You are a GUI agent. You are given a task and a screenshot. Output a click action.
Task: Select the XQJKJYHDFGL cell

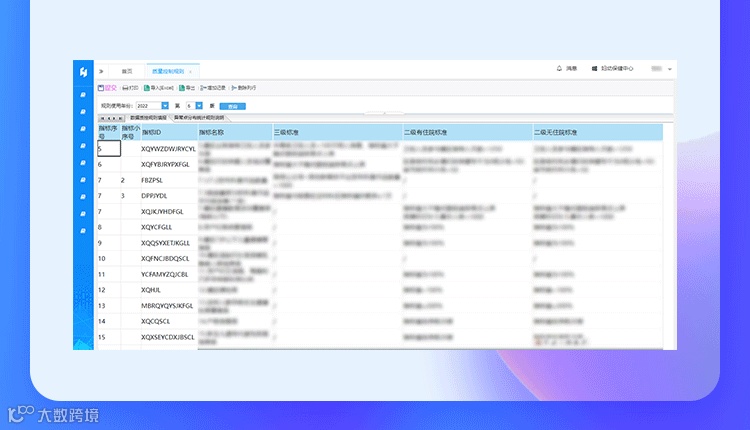[x=169, y=211]
